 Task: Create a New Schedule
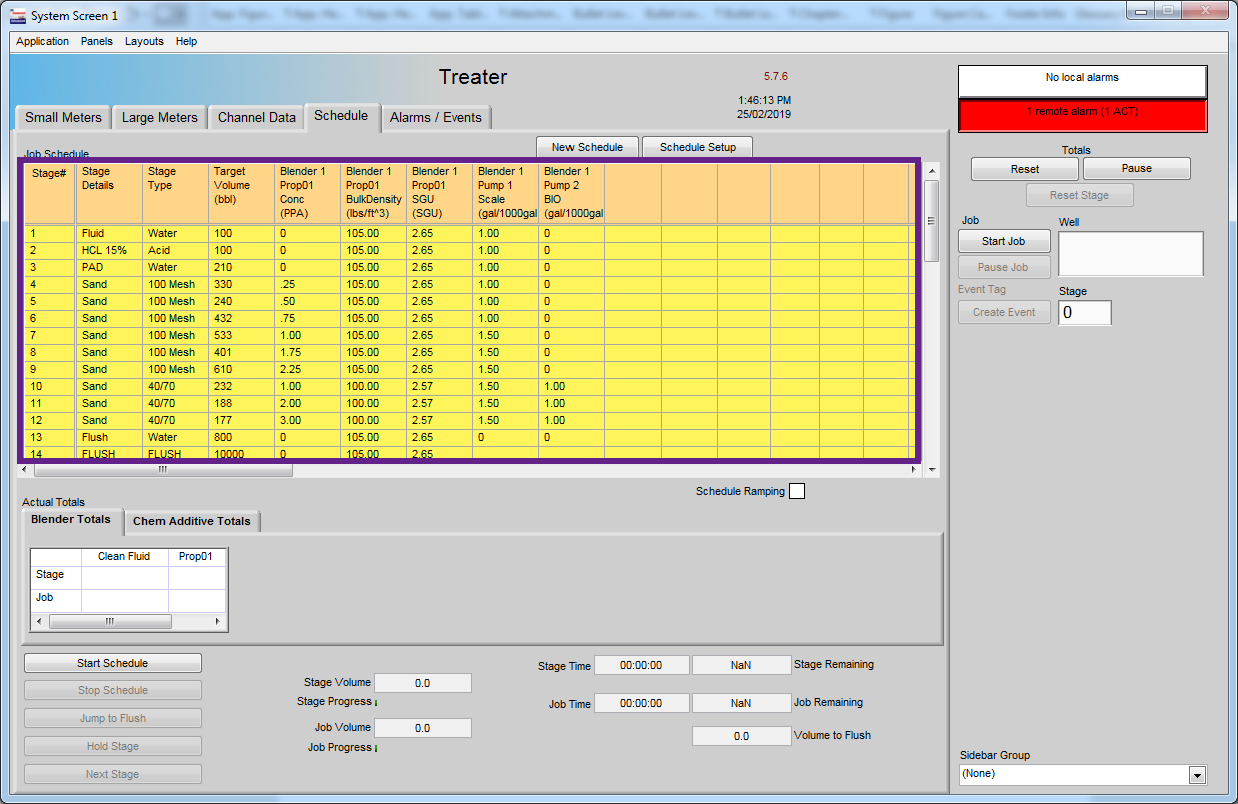point(586,146)
